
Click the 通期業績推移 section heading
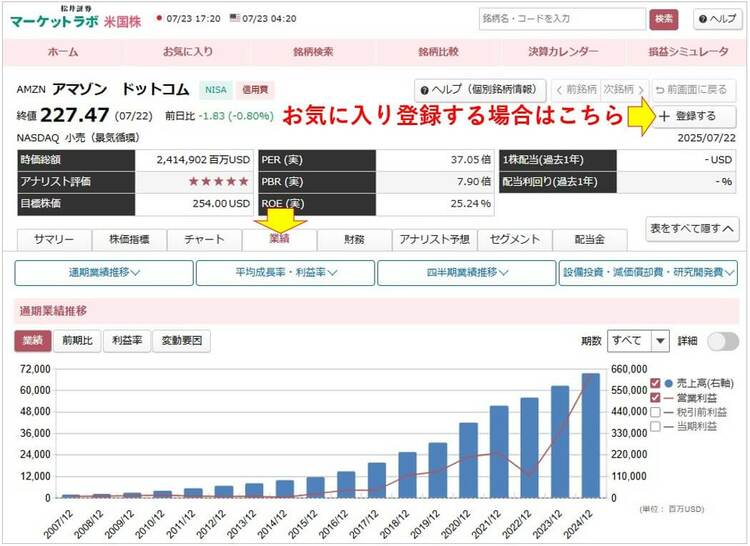53,311
